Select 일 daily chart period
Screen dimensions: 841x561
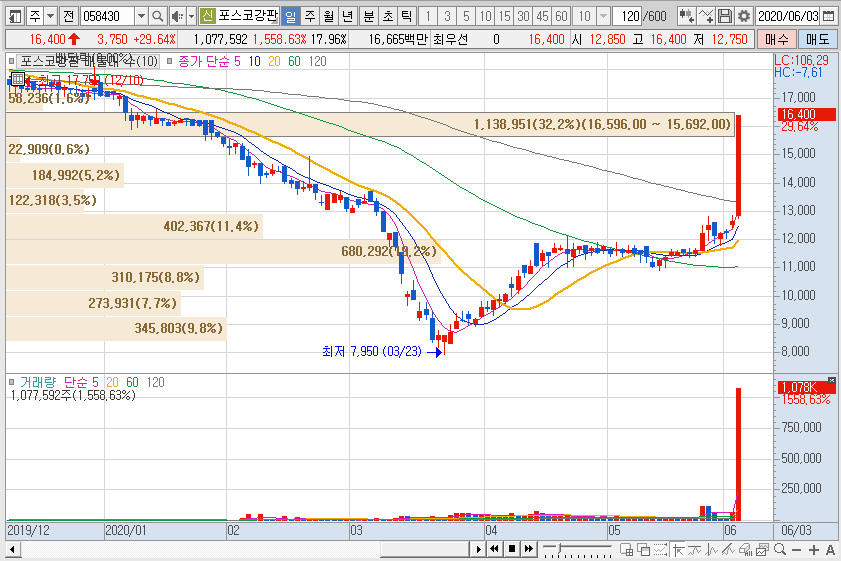290,16
